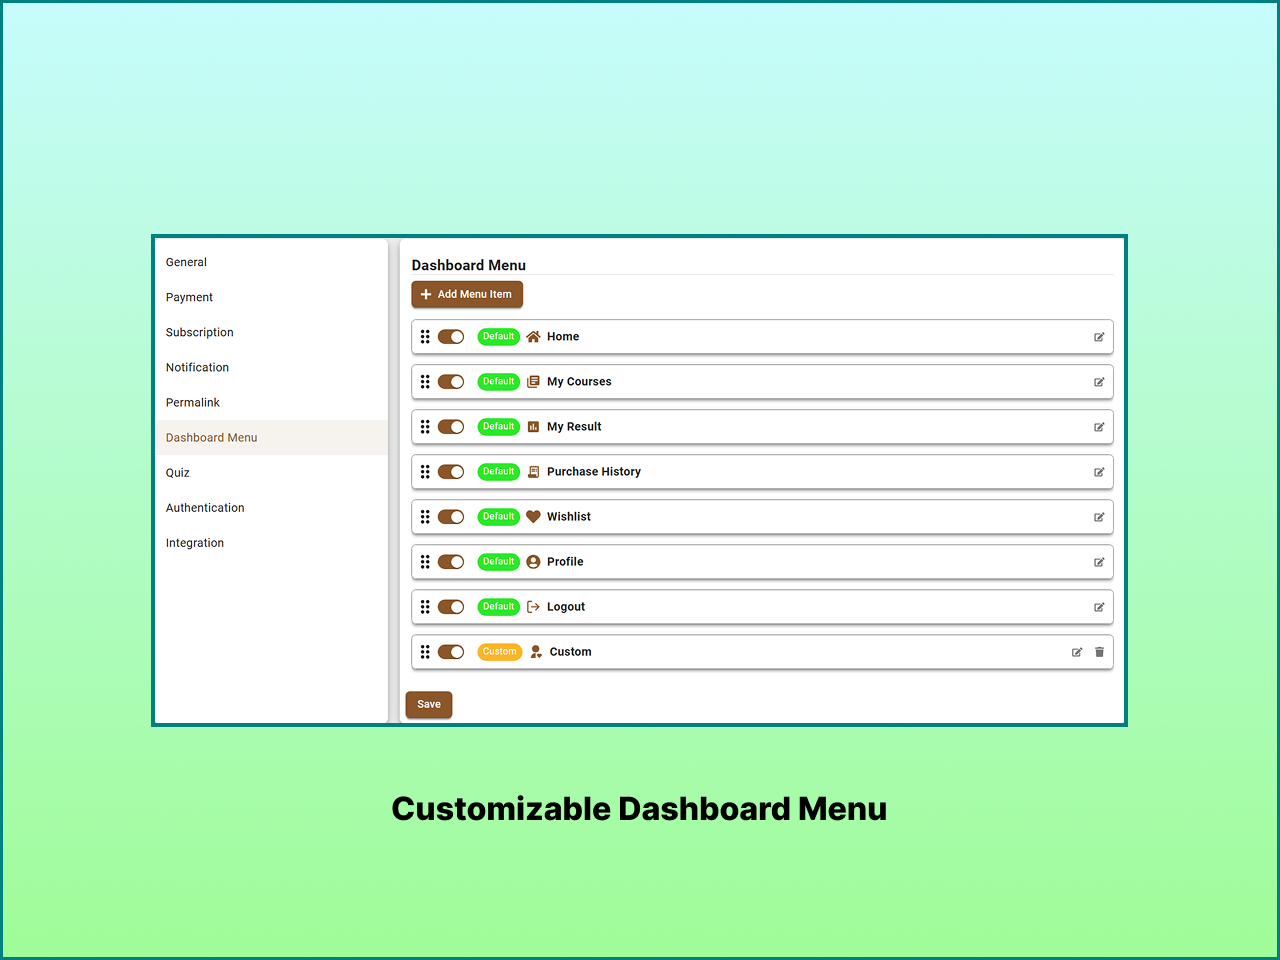Click the Logout arrow icon
The image size is (1280, 960).
coord(534,606)
